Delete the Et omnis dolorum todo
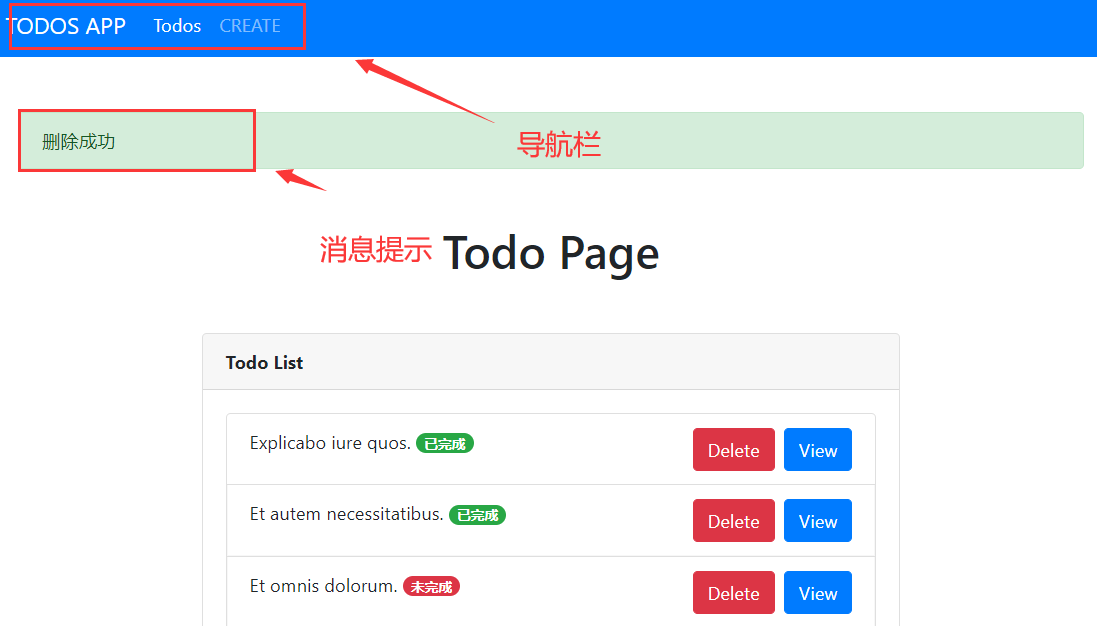 (733, 592)
